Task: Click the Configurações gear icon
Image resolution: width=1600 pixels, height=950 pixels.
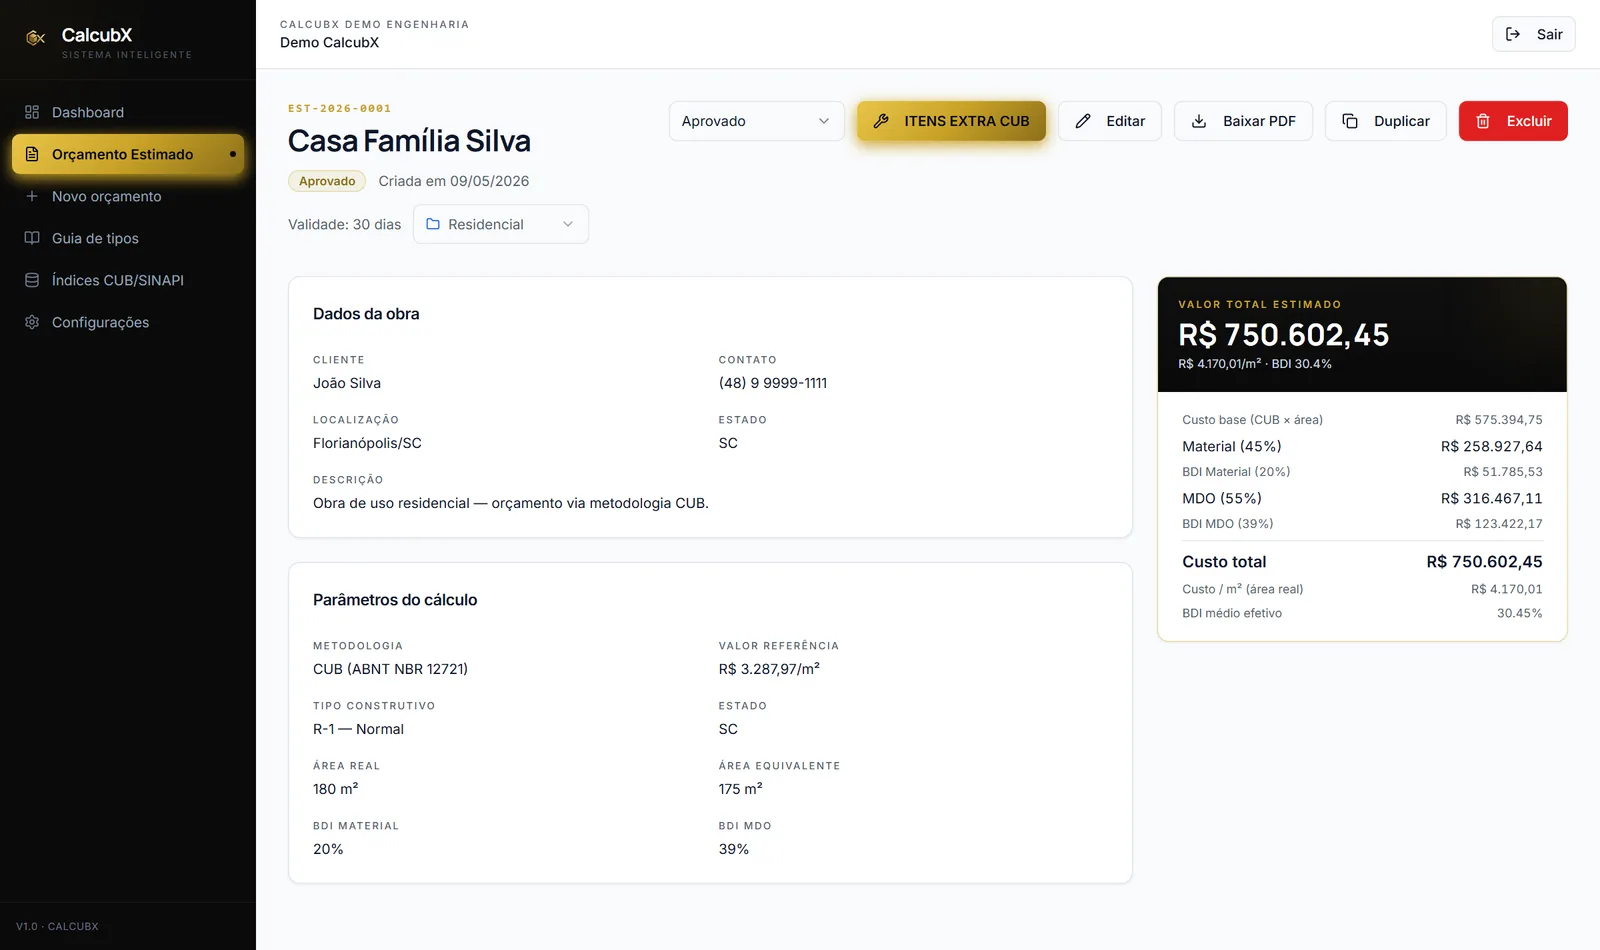Action: click(x=32, y=322)
